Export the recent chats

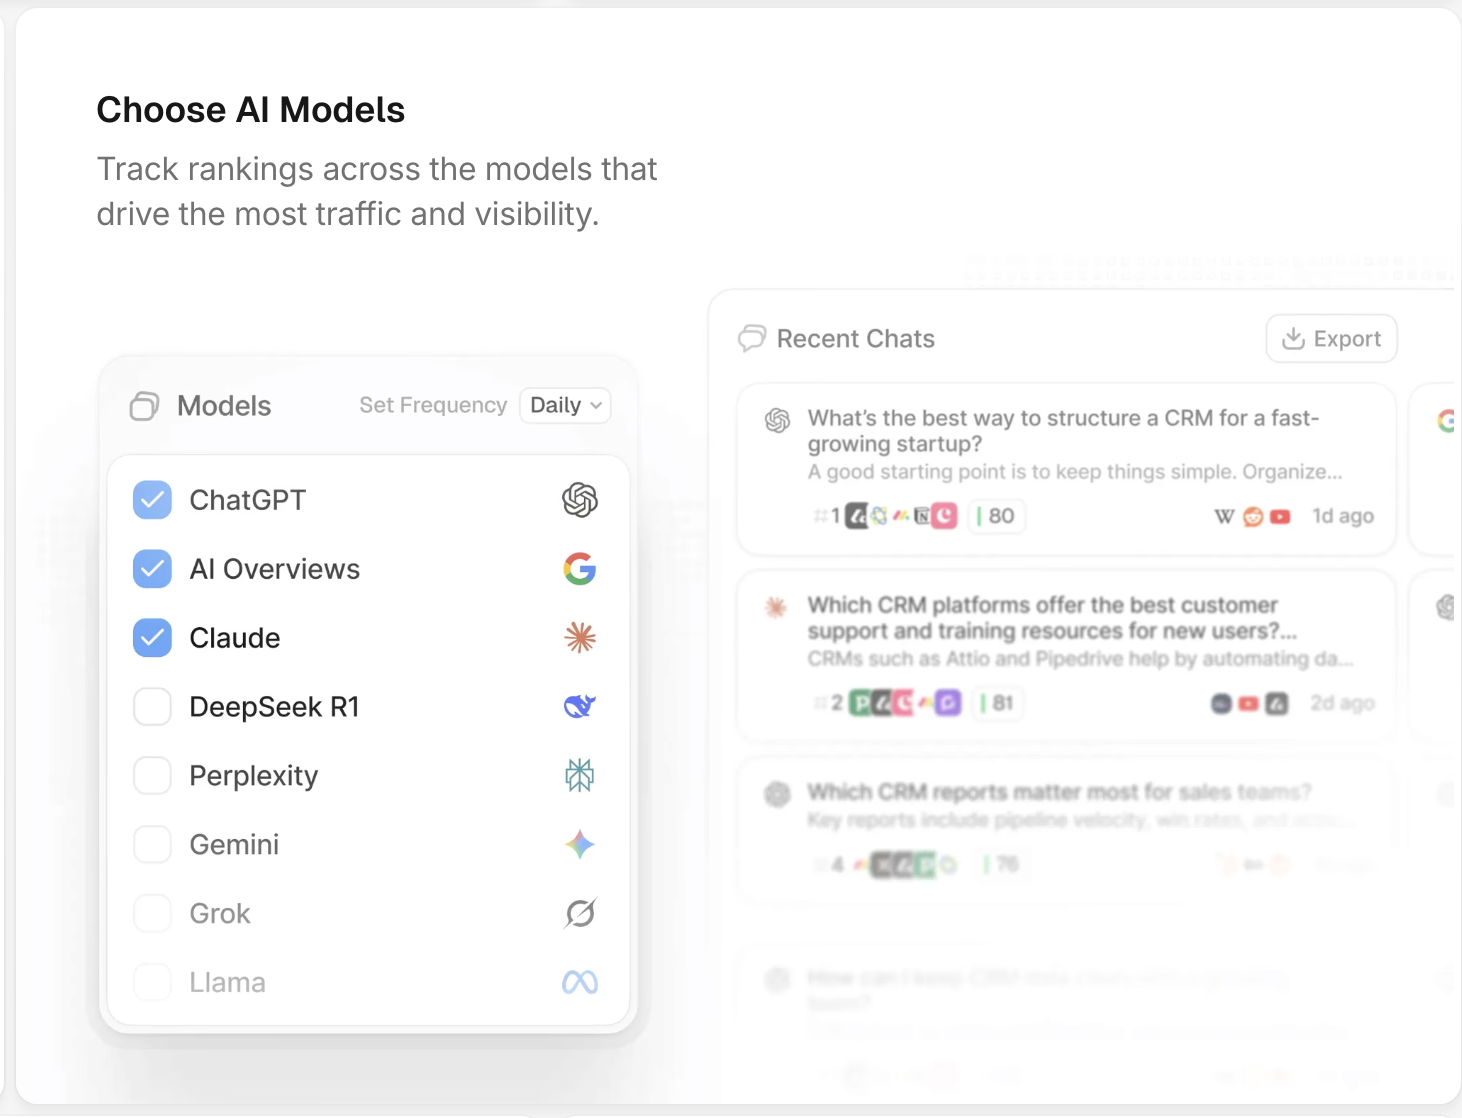[1331, 339]
